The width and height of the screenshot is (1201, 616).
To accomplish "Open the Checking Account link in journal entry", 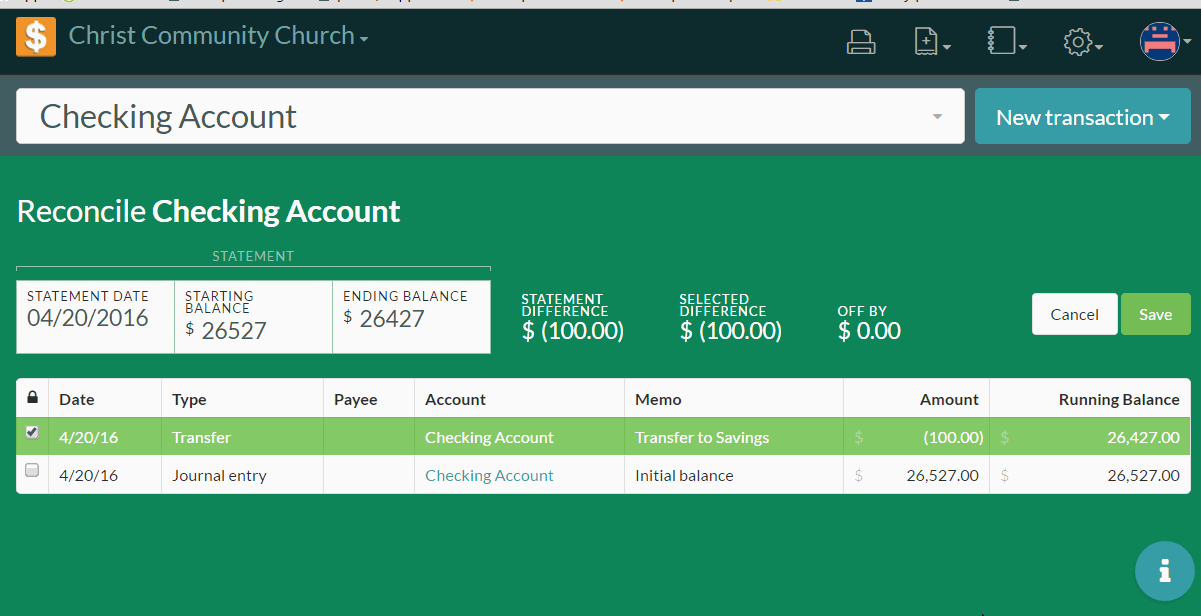I will click(489, 475).
